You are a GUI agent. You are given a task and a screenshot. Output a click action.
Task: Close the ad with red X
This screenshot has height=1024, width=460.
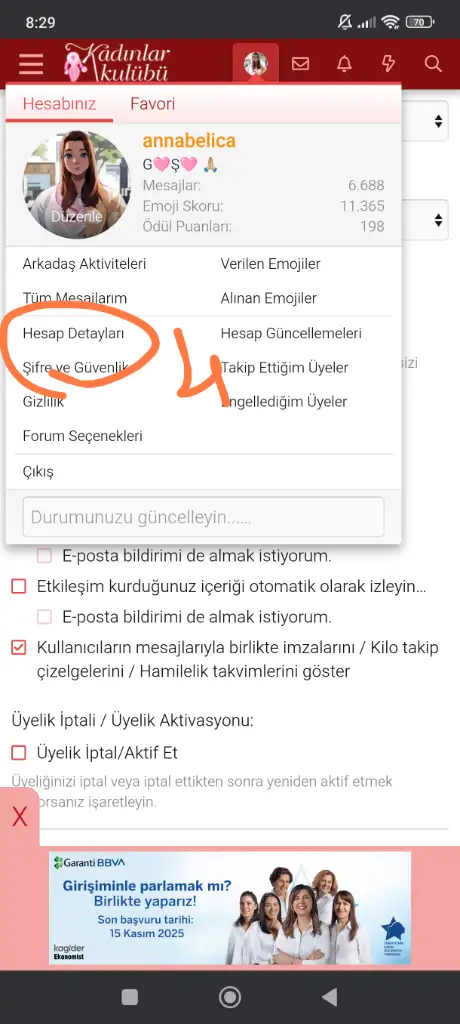click(20, 817)
